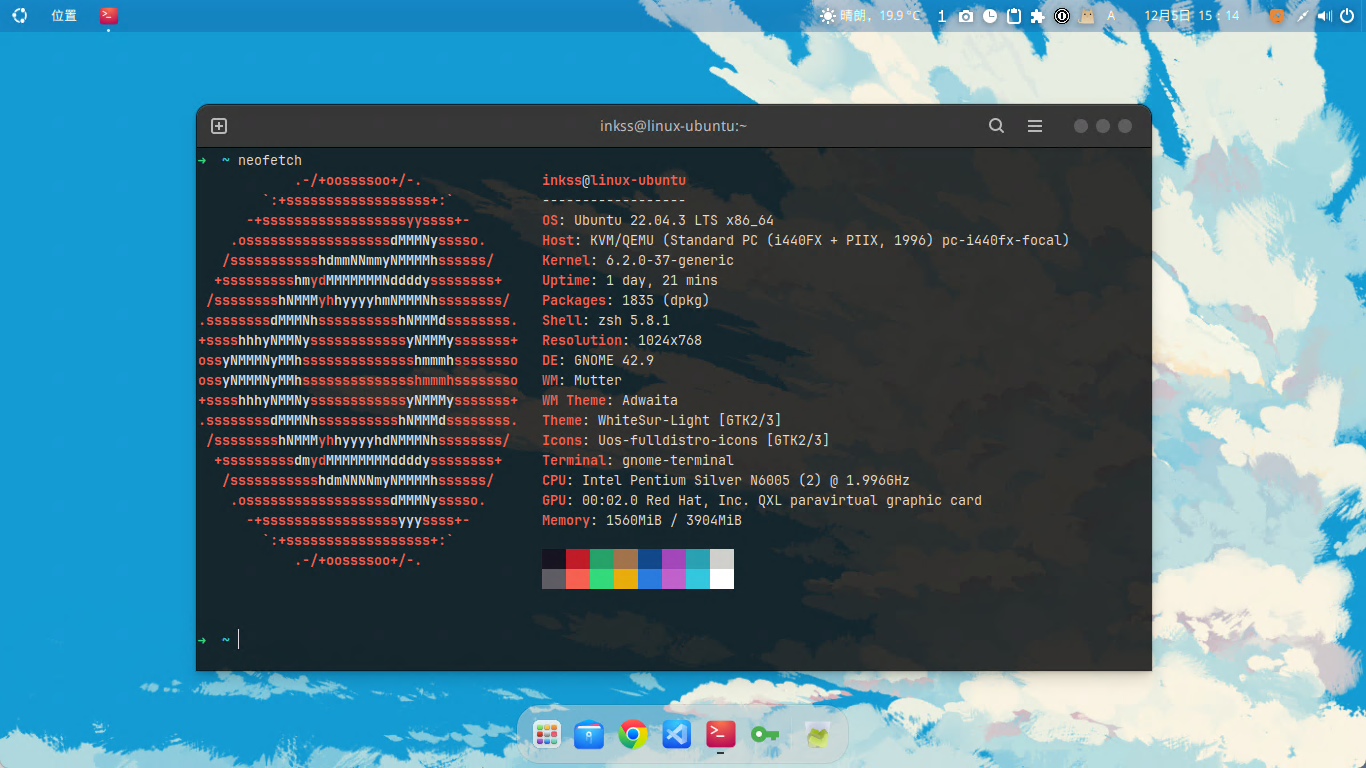Click the red inkss@linux-ubuntu header in output
This screenshot has height=768, width=1366.
(x=614, y=180)
